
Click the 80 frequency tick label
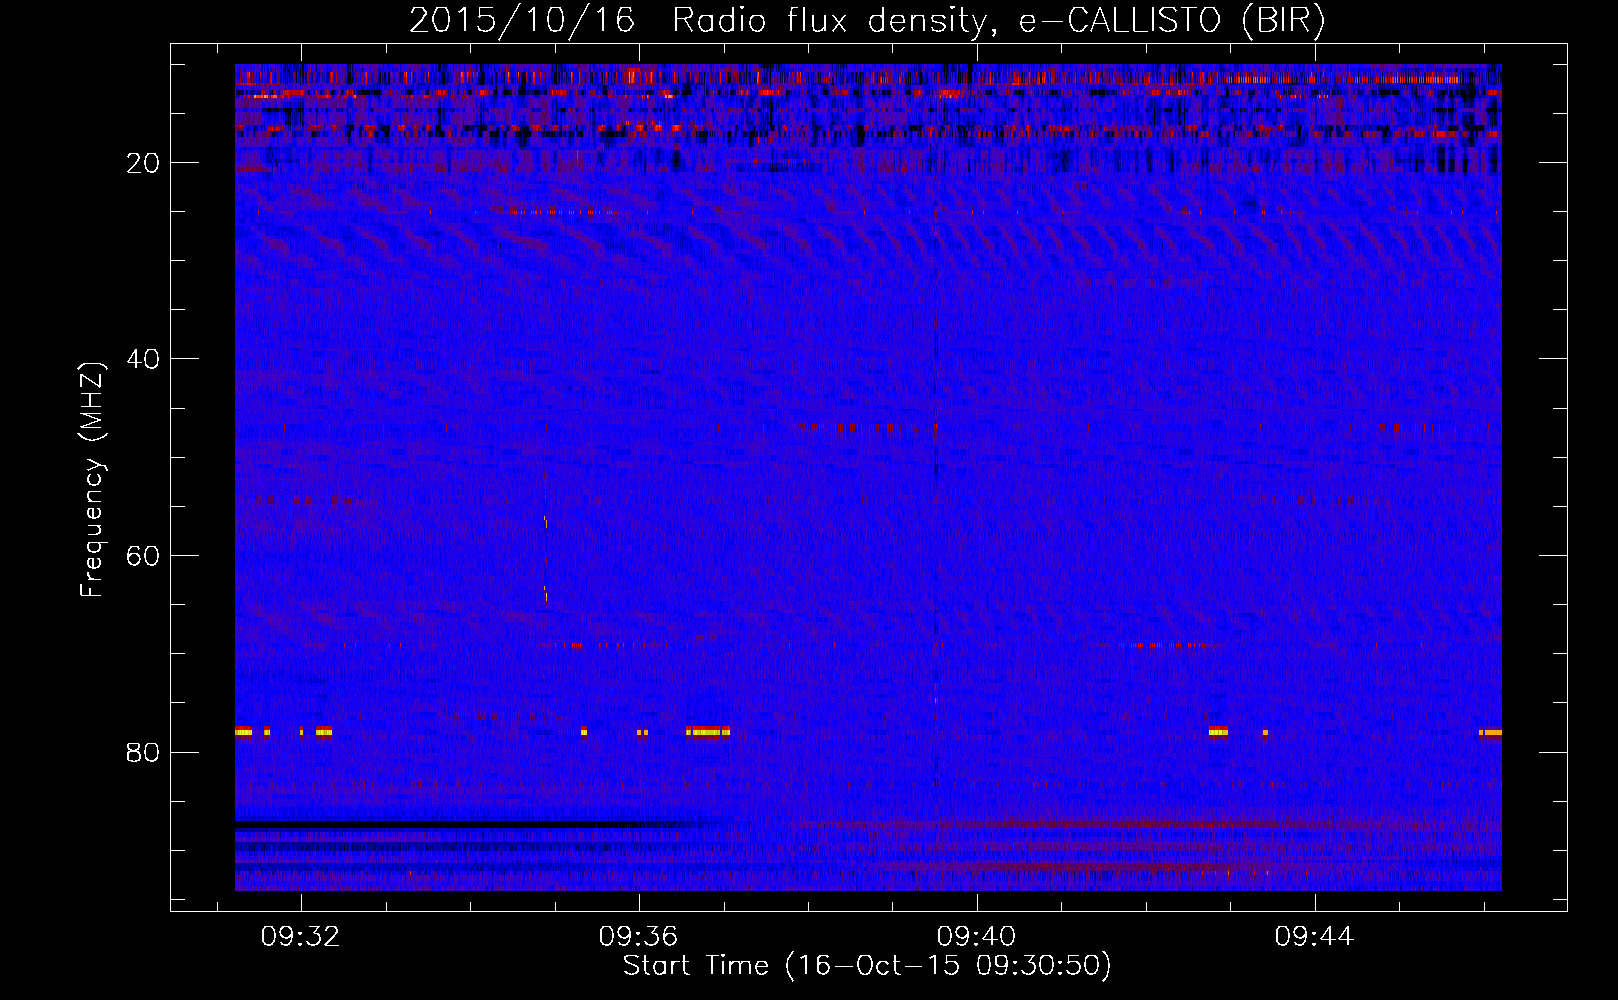click(143, 752)
